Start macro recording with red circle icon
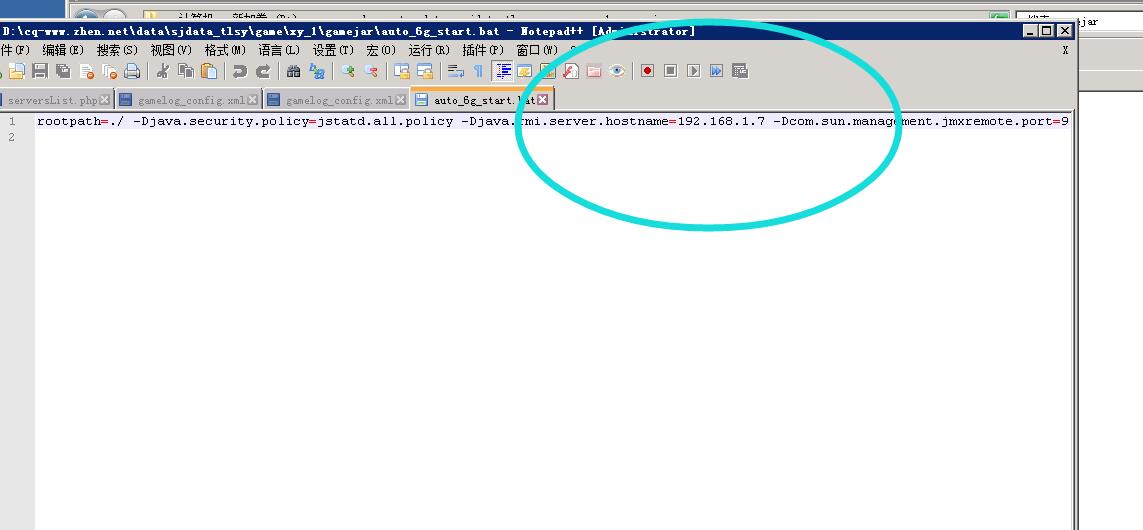Viewport: 1143px width, 530px height. click(x=647, y=71)
